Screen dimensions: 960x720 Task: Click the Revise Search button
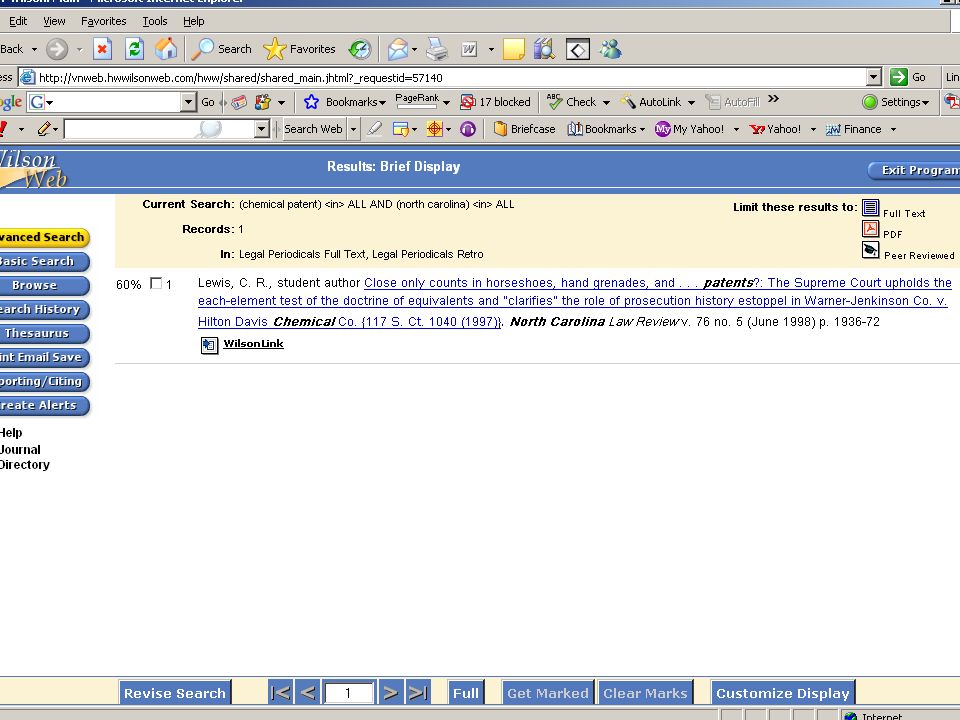pos(174,692)
